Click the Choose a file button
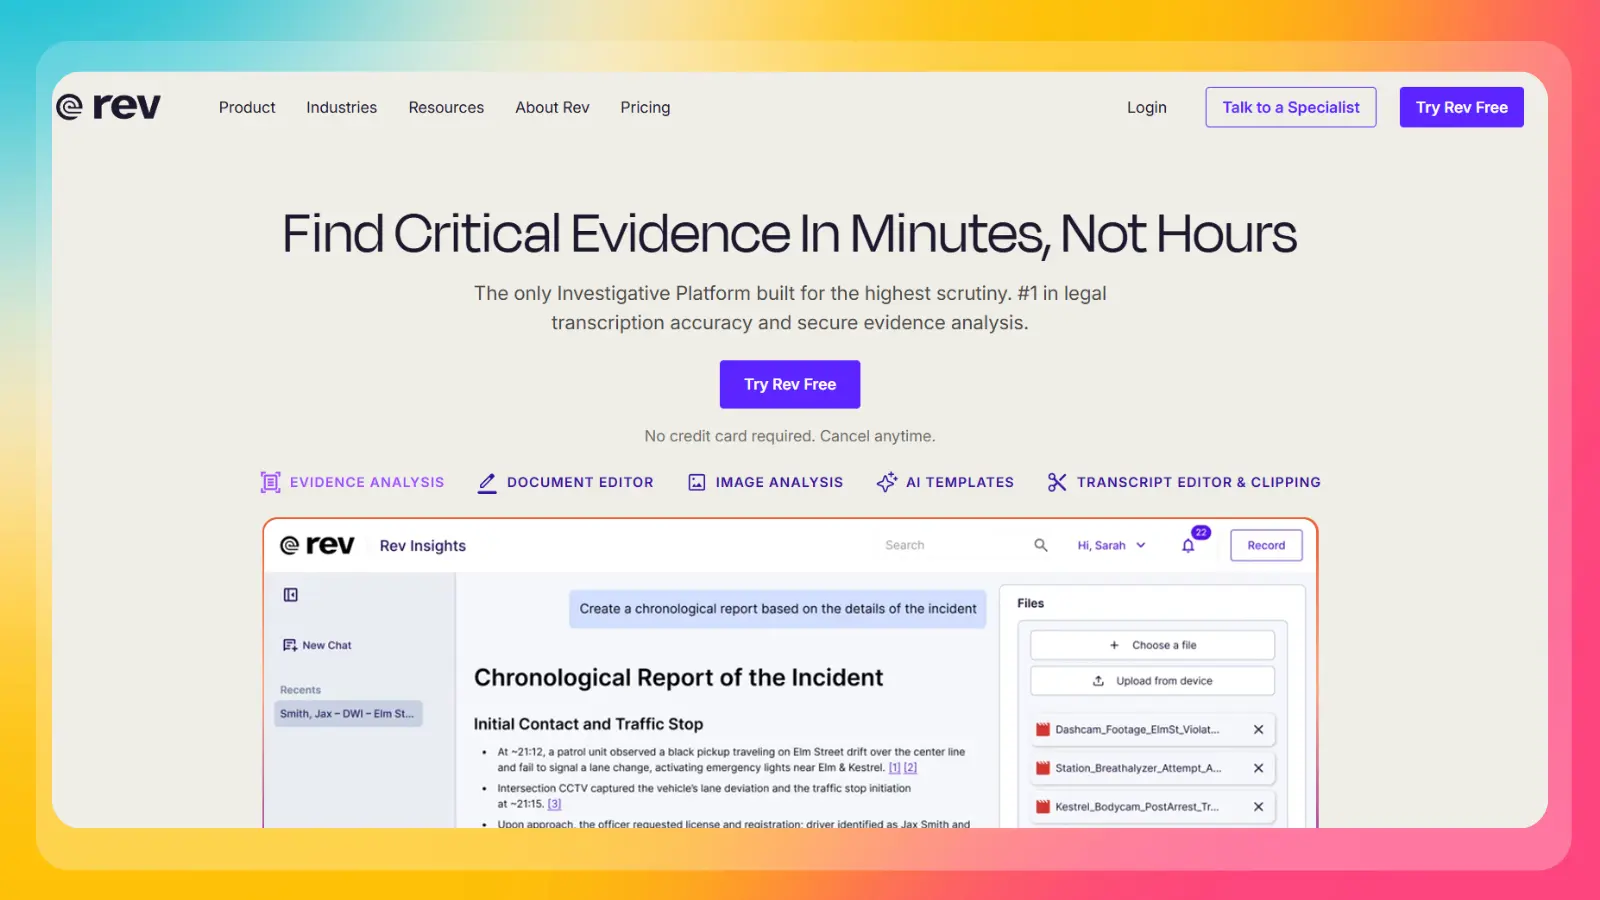The width and height of the screenshot is (1600, 900). point(1152,645)
